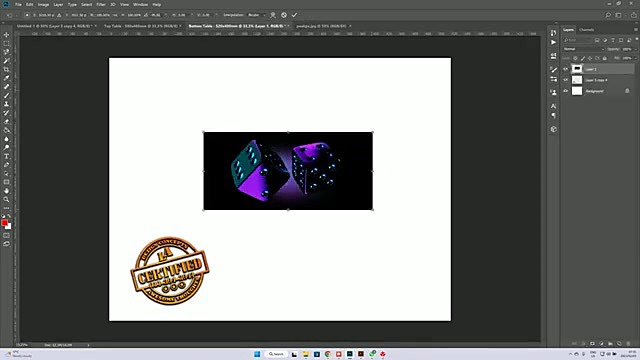Viewport: 640px width, 360px height.
Task: Open the File menu
Action: [18, 4]
